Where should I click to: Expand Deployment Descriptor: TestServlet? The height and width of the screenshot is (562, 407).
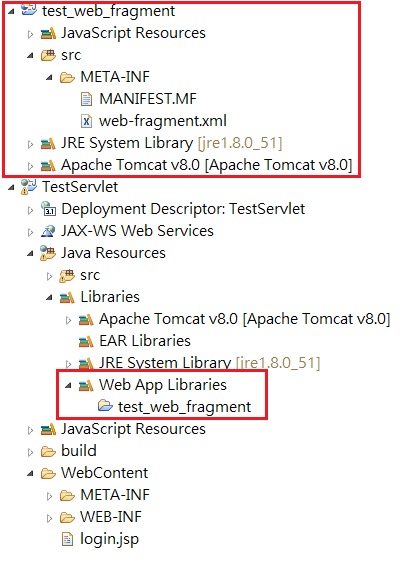tap(30, 210)
